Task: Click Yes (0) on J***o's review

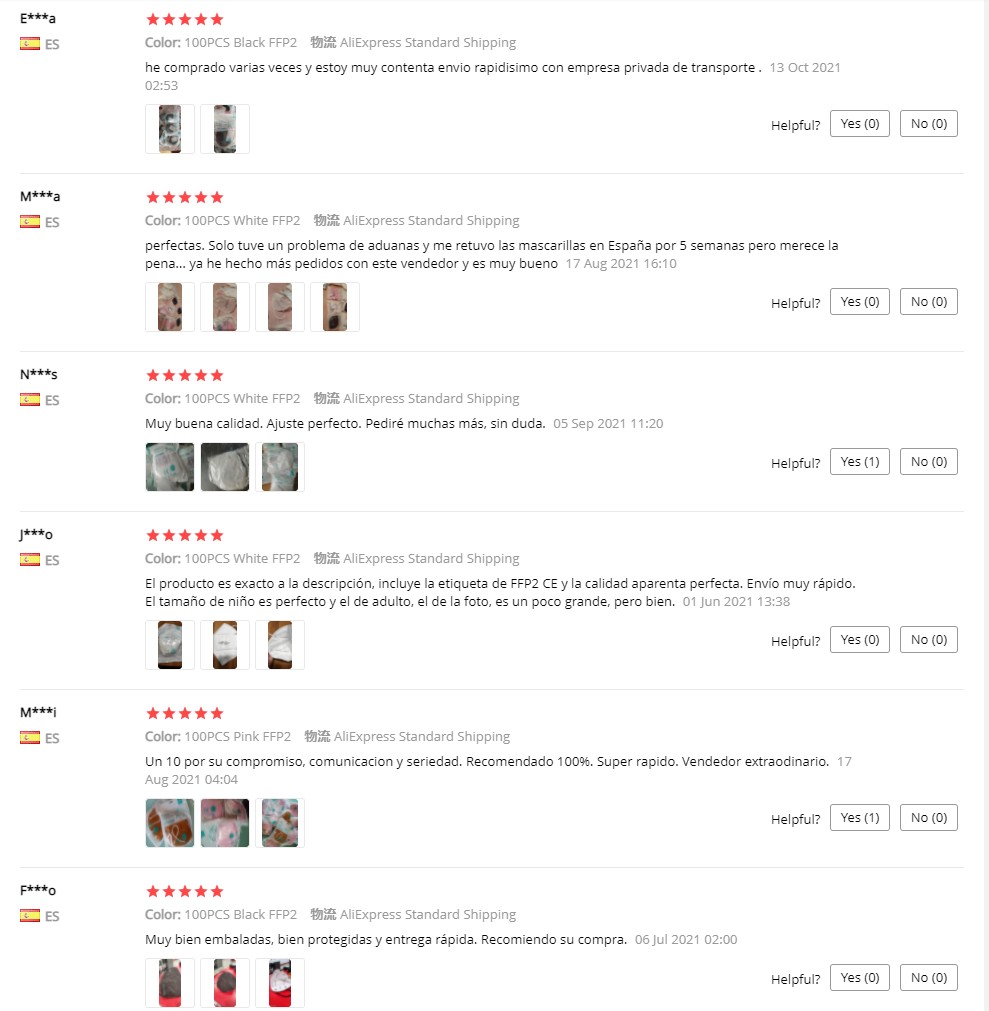Action: [x=859, y=640]
